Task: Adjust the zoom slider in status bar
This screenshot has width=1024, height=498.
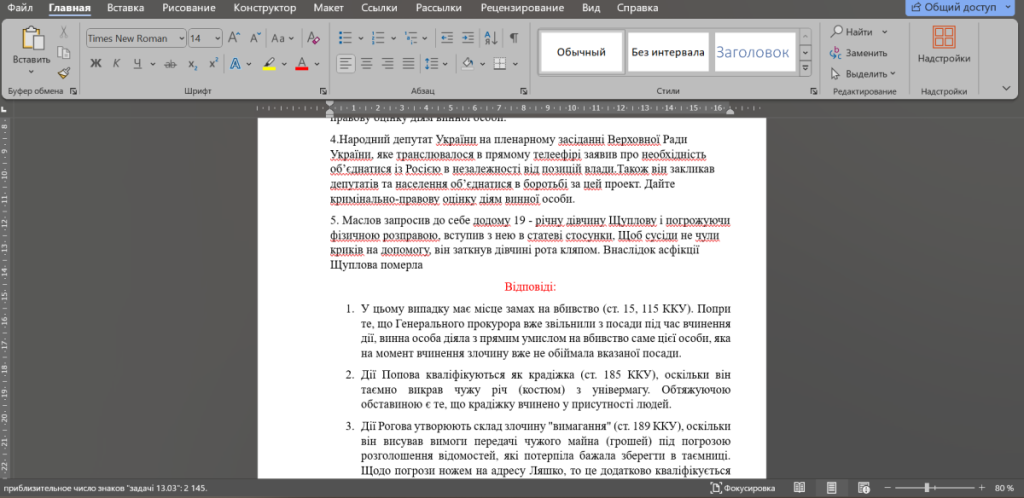Action: point(927,488)
